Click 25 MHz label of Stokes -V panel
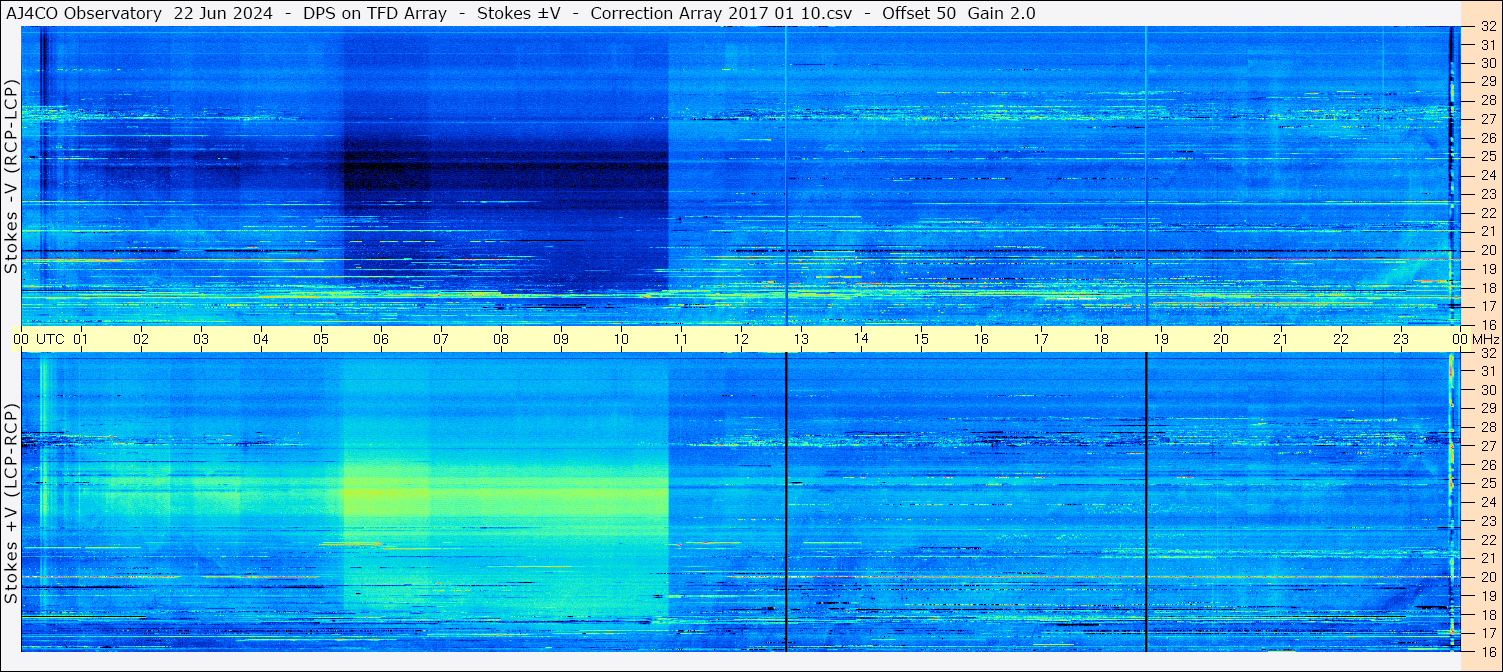1503x672 pixels. click(x=1488, y=157)
